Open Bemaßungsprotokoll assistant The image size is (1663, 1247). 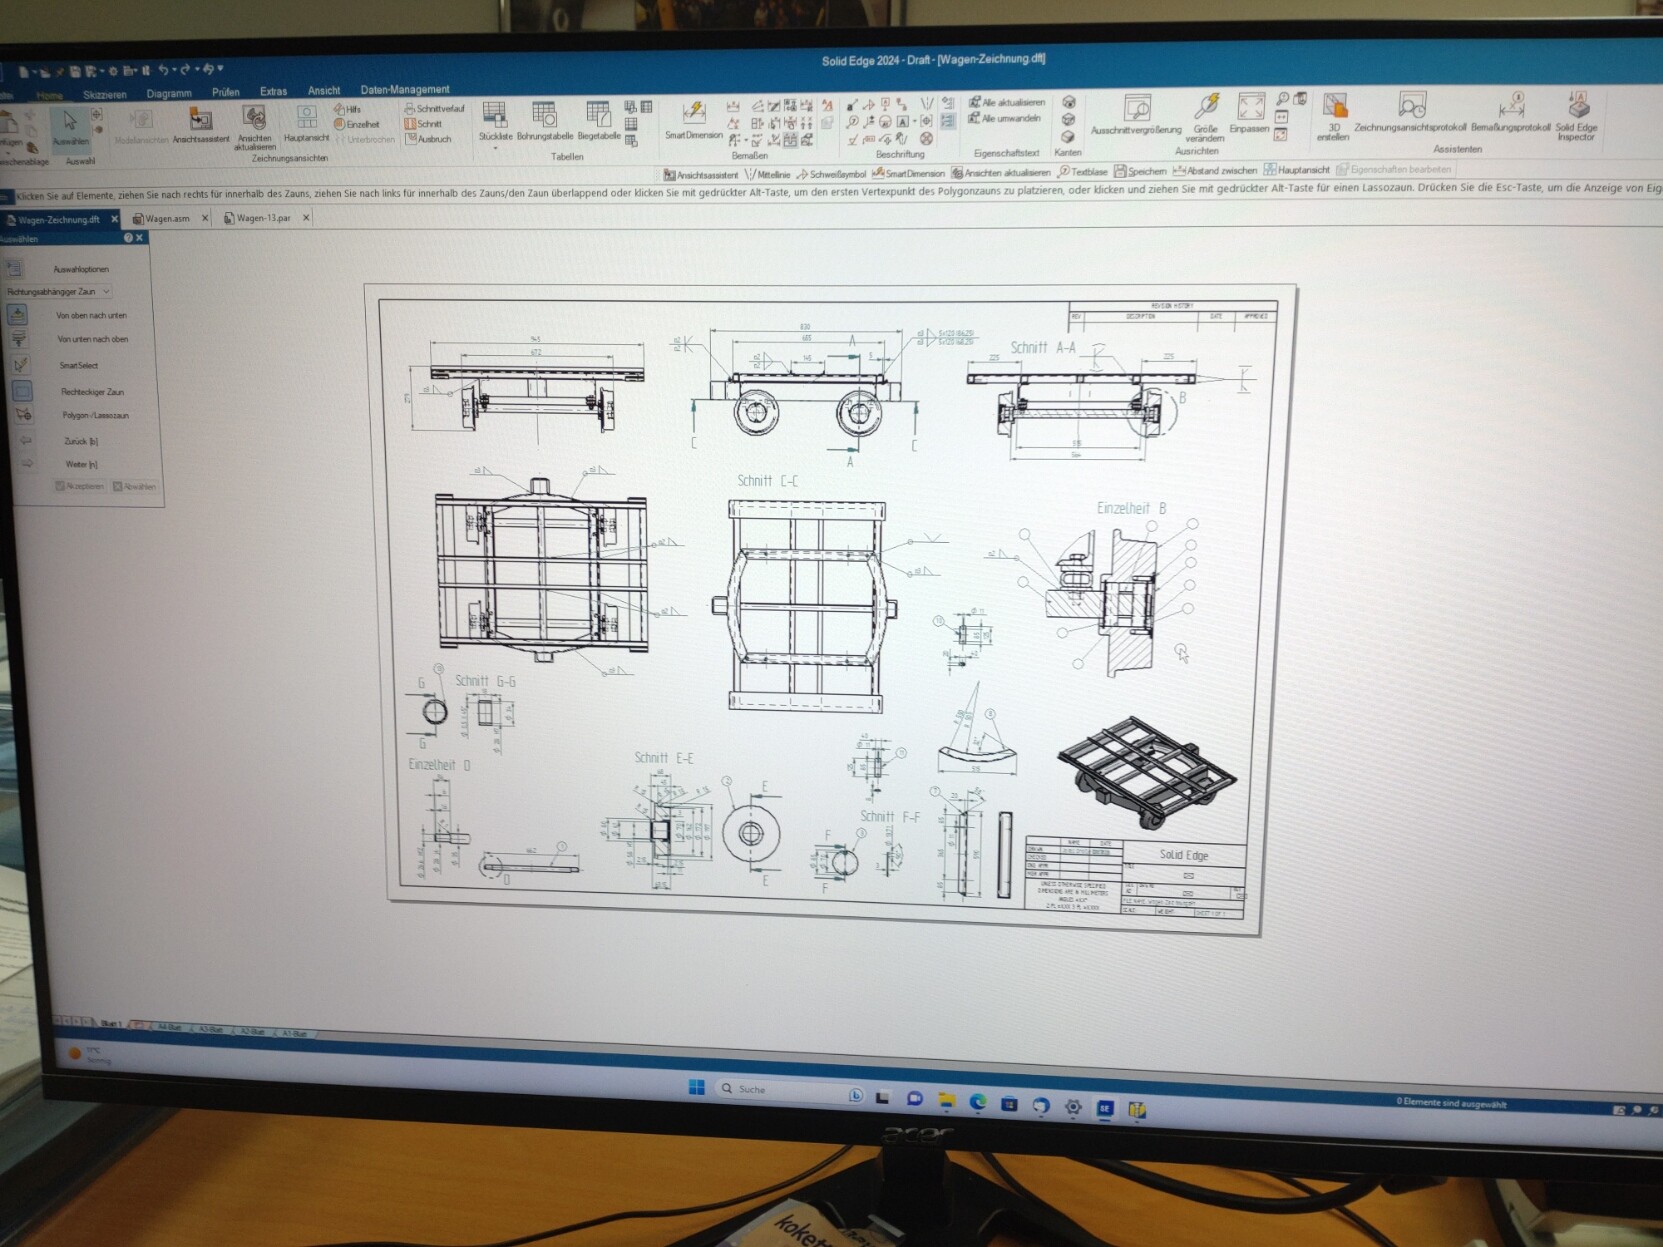point(1510,113)
